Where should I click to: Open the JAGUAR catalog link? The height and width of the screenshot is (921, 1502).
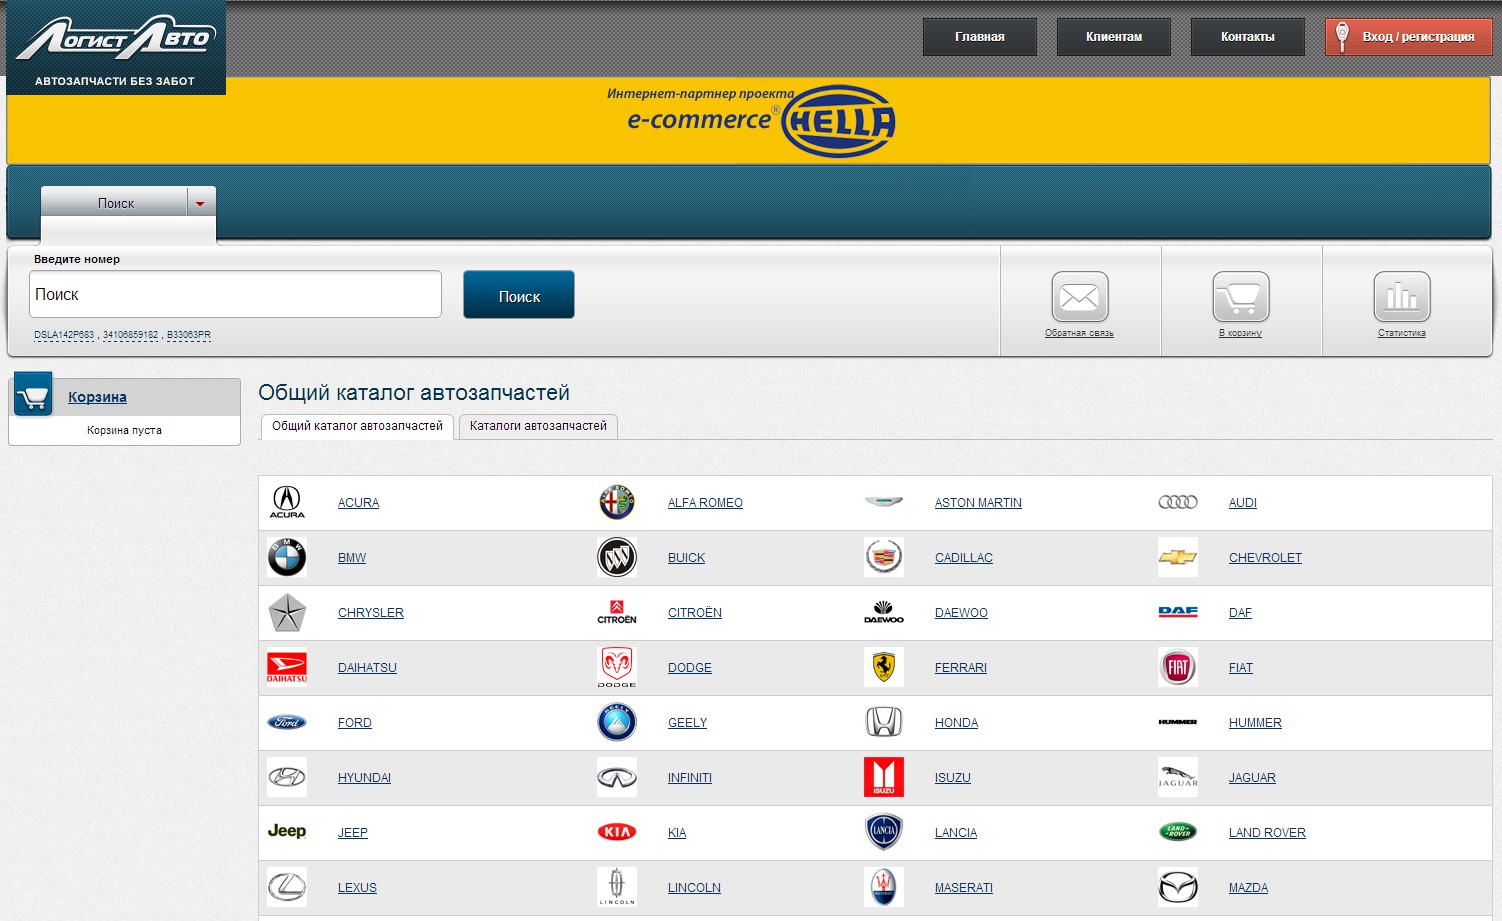click(x=1252, y=778)
